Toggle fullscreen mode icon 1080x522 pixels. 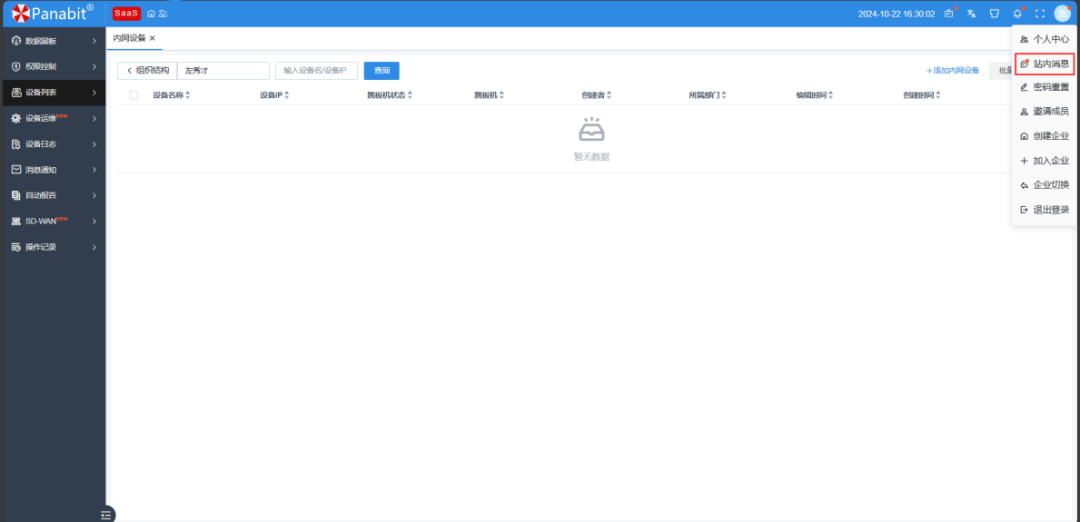point(1040,14)
